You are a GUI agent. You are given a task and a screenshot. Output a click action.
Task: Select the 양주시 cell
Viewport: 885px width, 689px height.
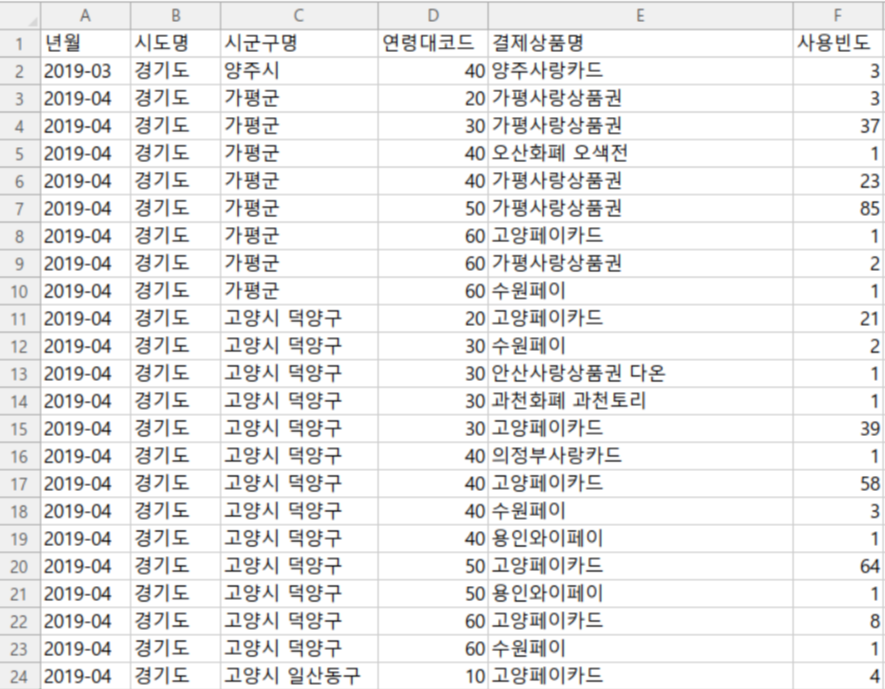pos(299,71)
